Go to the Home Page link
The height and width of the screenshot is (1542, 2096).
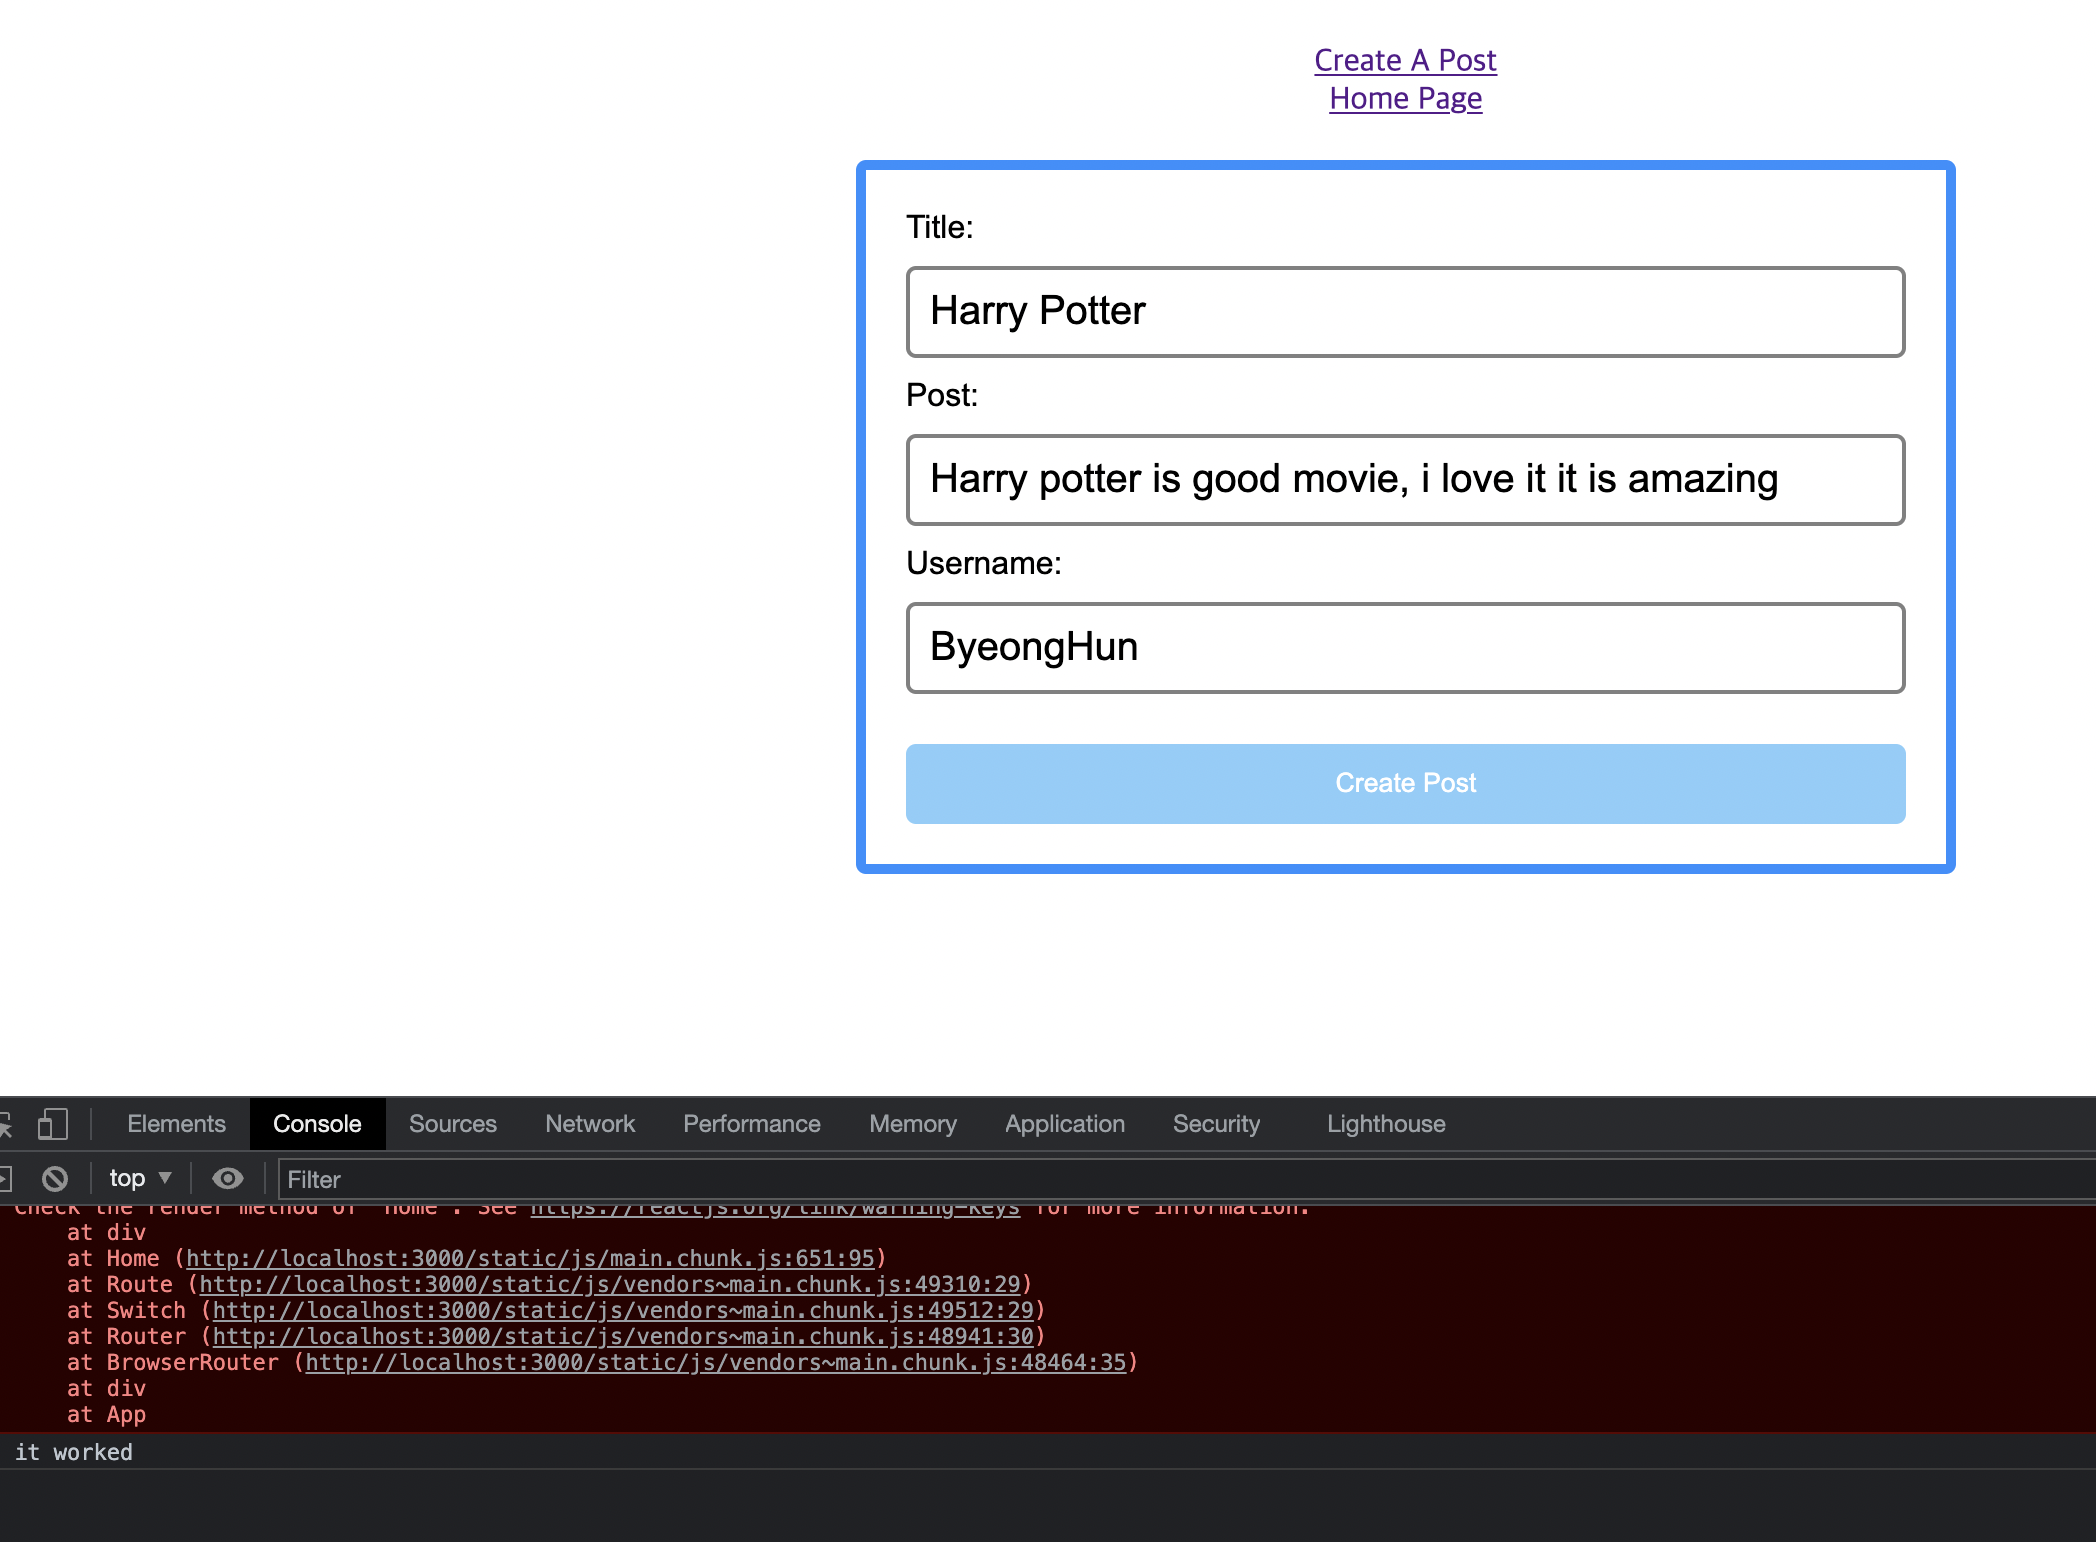click(x=1405, y=99)
